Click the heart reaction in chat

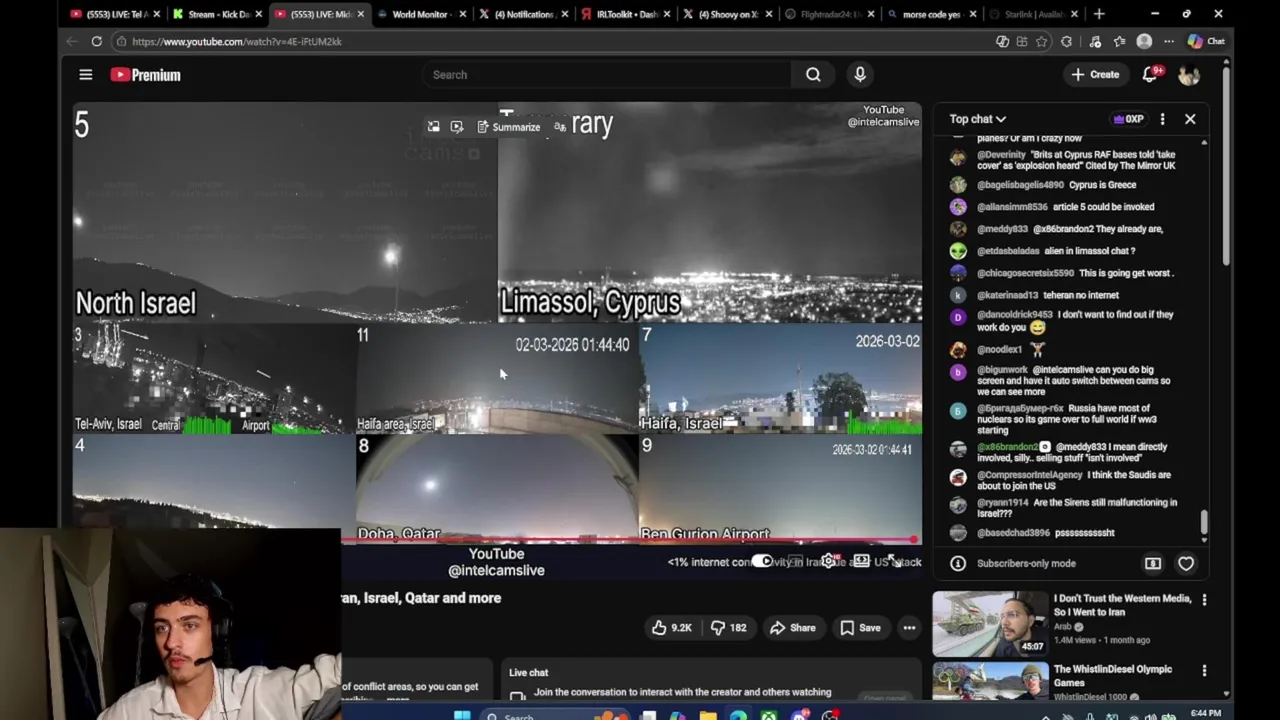click(x=1186, y=564)
